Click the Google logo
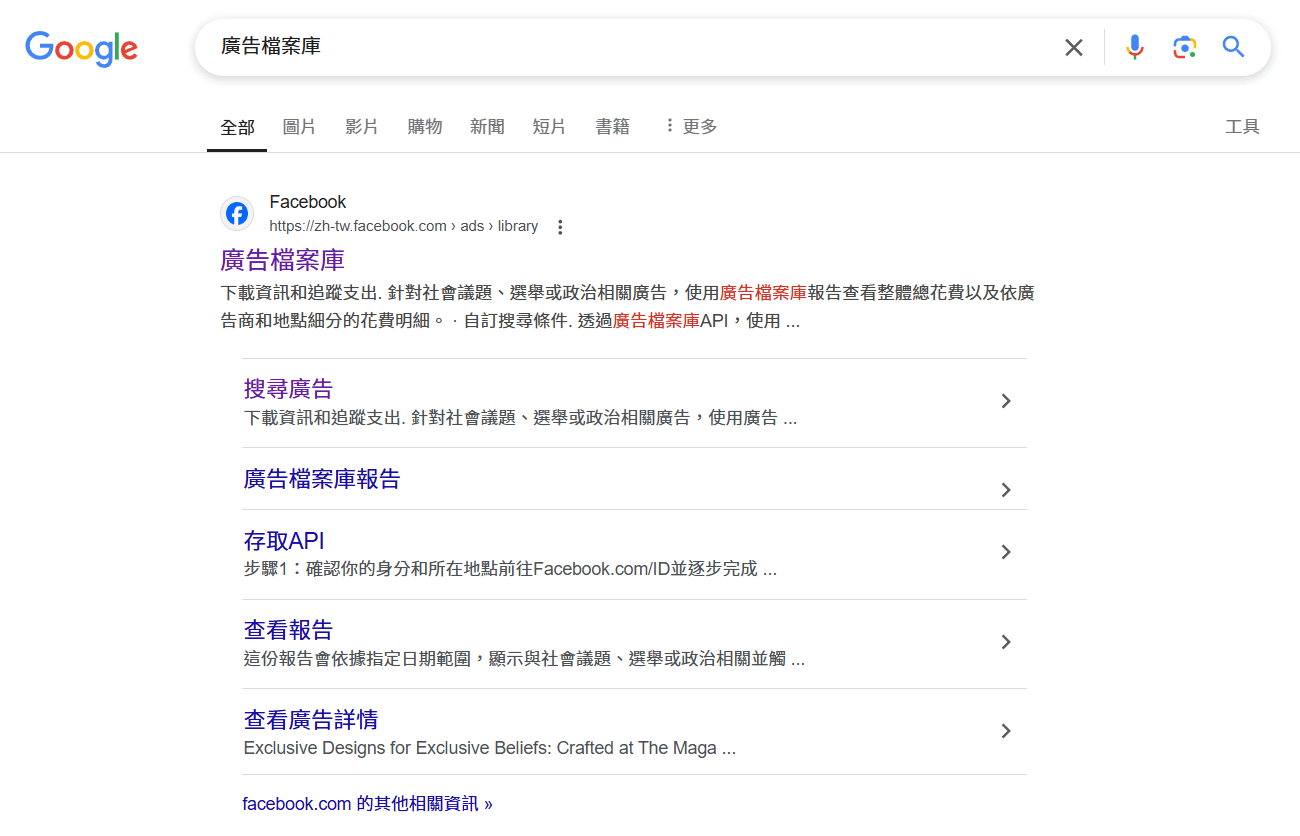1300x836 pixels. click(x=81, y=48)
